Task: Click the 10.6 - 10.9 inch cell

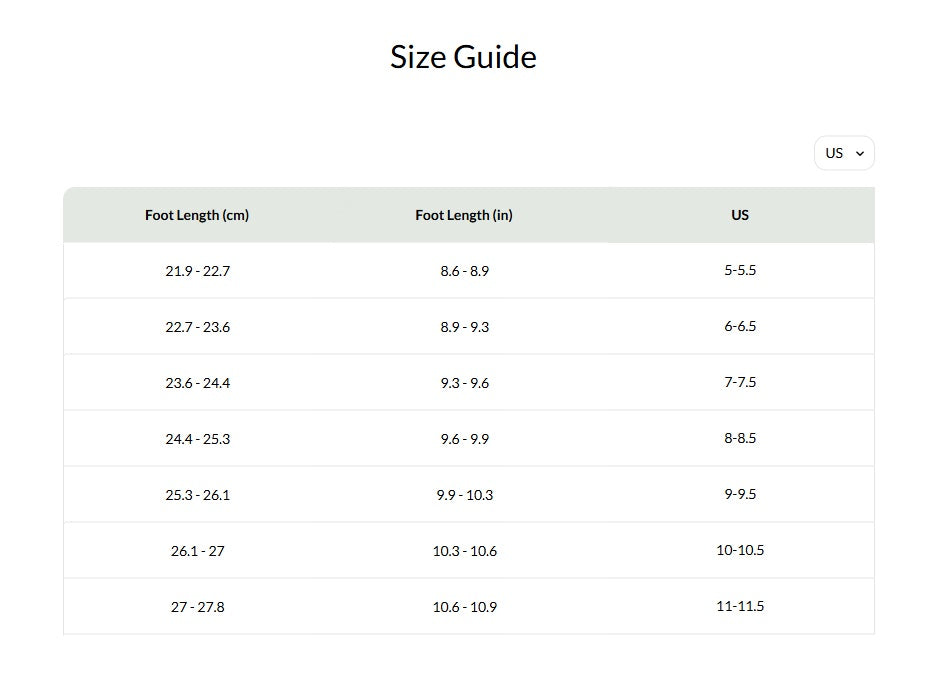Action: pos(464,606)
